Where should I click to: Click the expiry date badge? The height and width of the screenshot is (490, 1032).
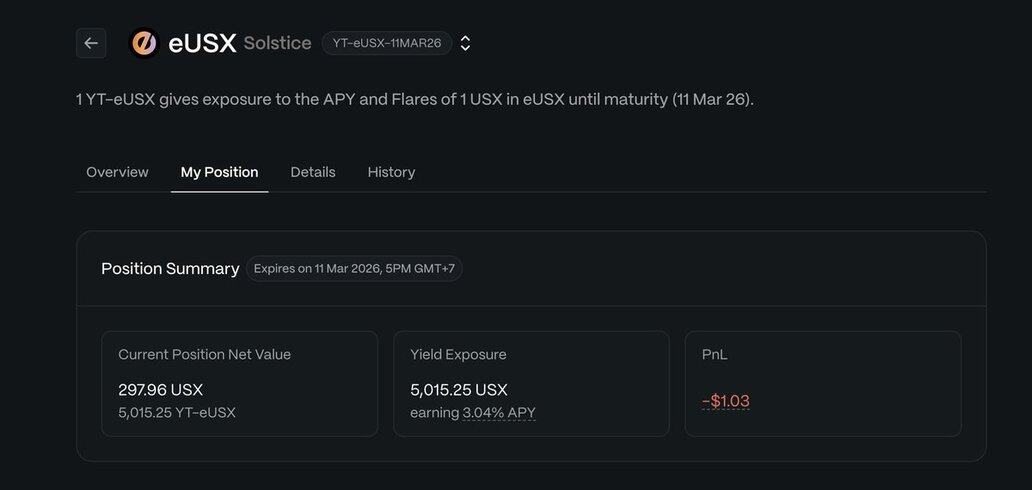pyautogui.click(x=354, y=268)
